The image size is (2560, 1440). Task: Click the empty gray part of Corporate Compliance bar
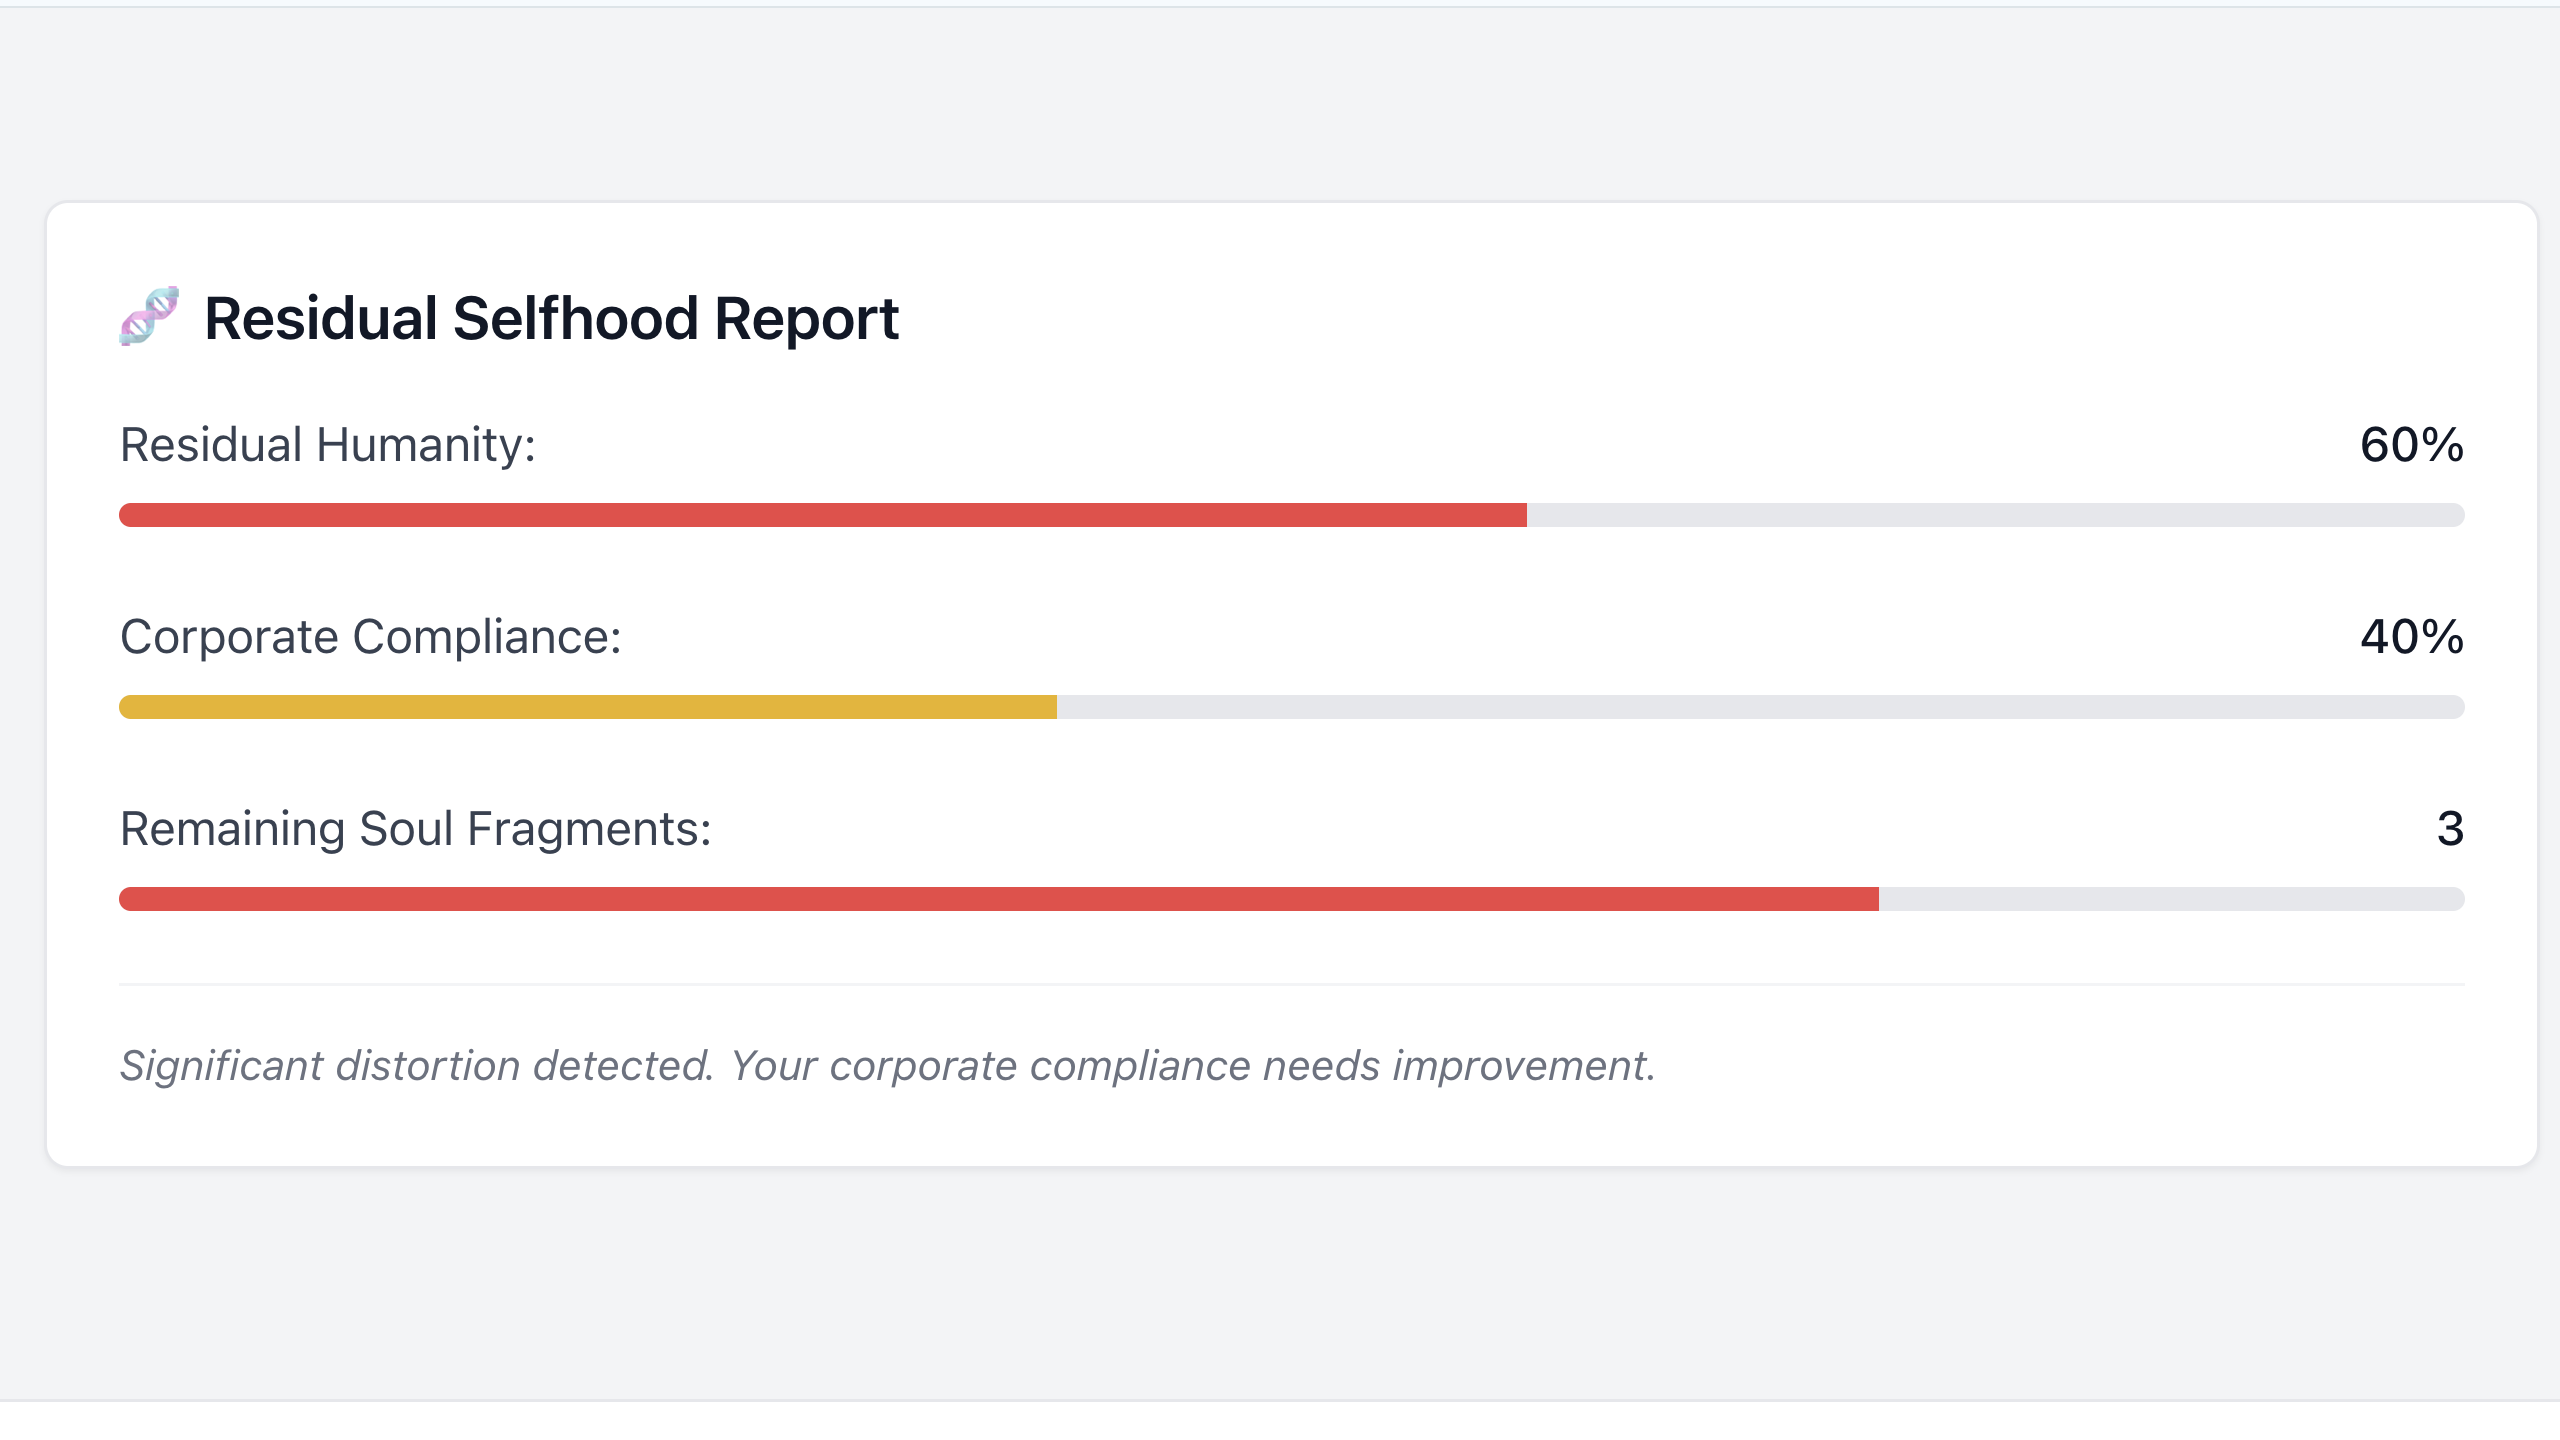pos(1760,707)
